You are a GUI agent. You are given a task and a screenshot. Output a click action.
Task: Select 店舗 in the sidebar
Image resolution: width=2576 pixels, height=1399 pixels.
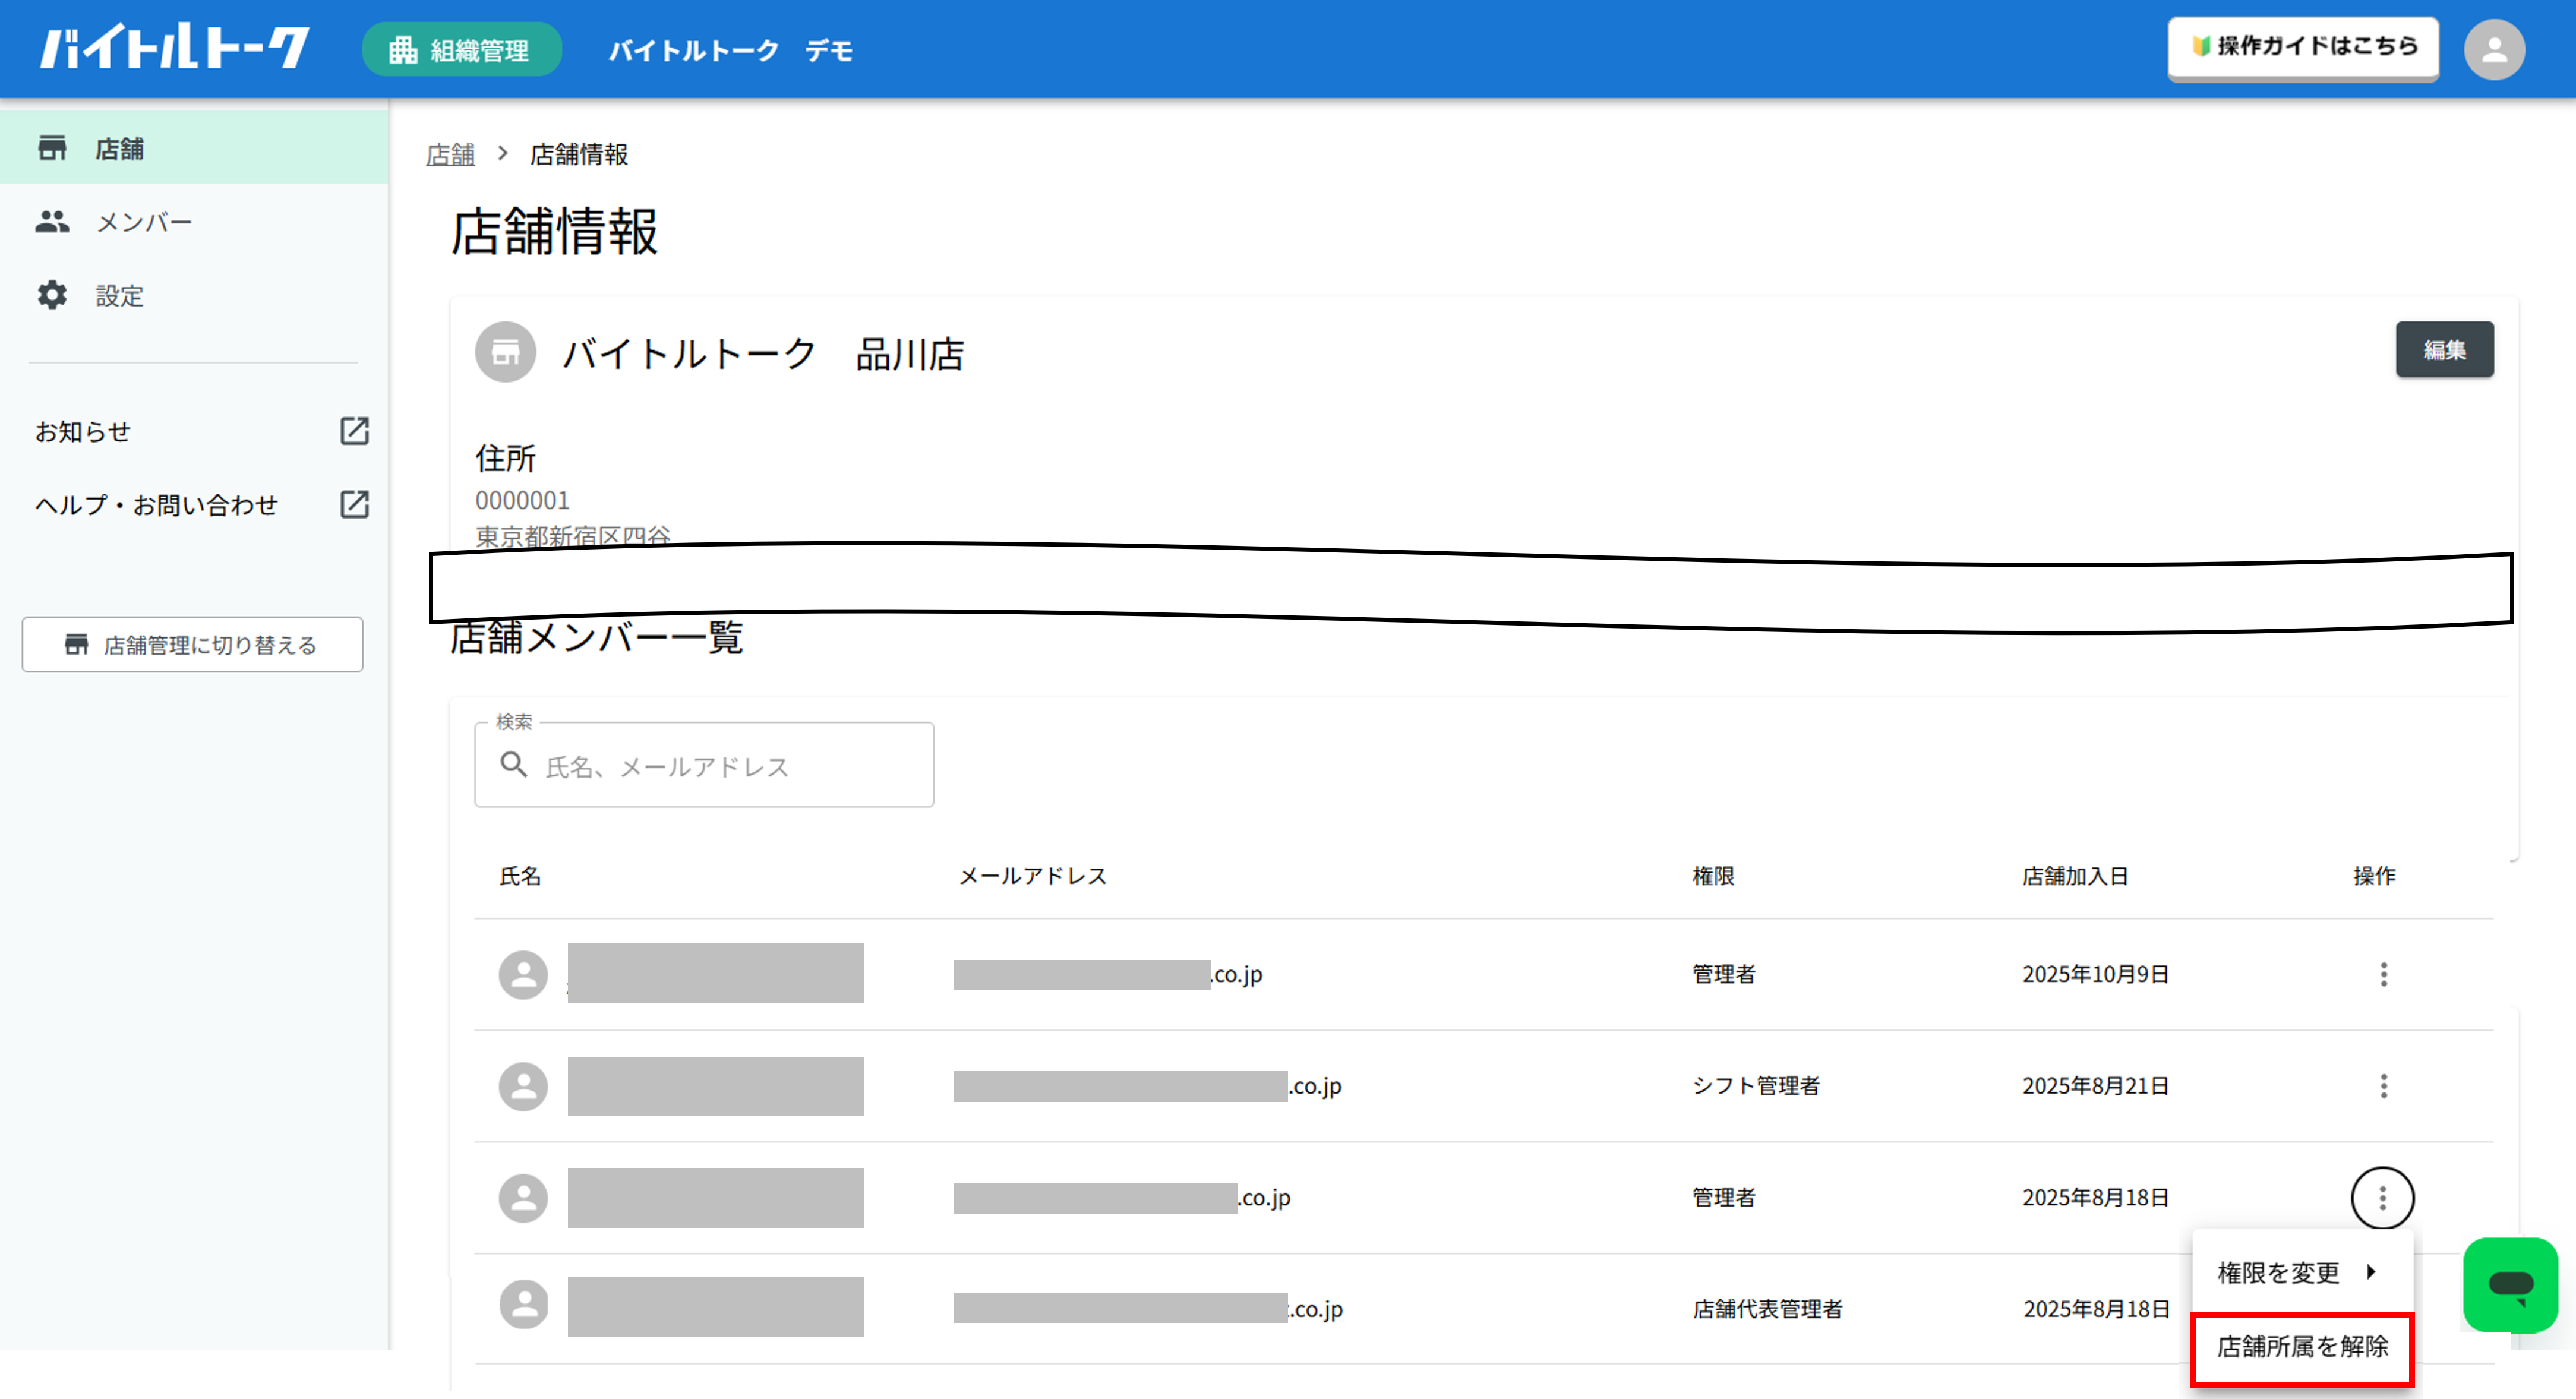[194, 148]
